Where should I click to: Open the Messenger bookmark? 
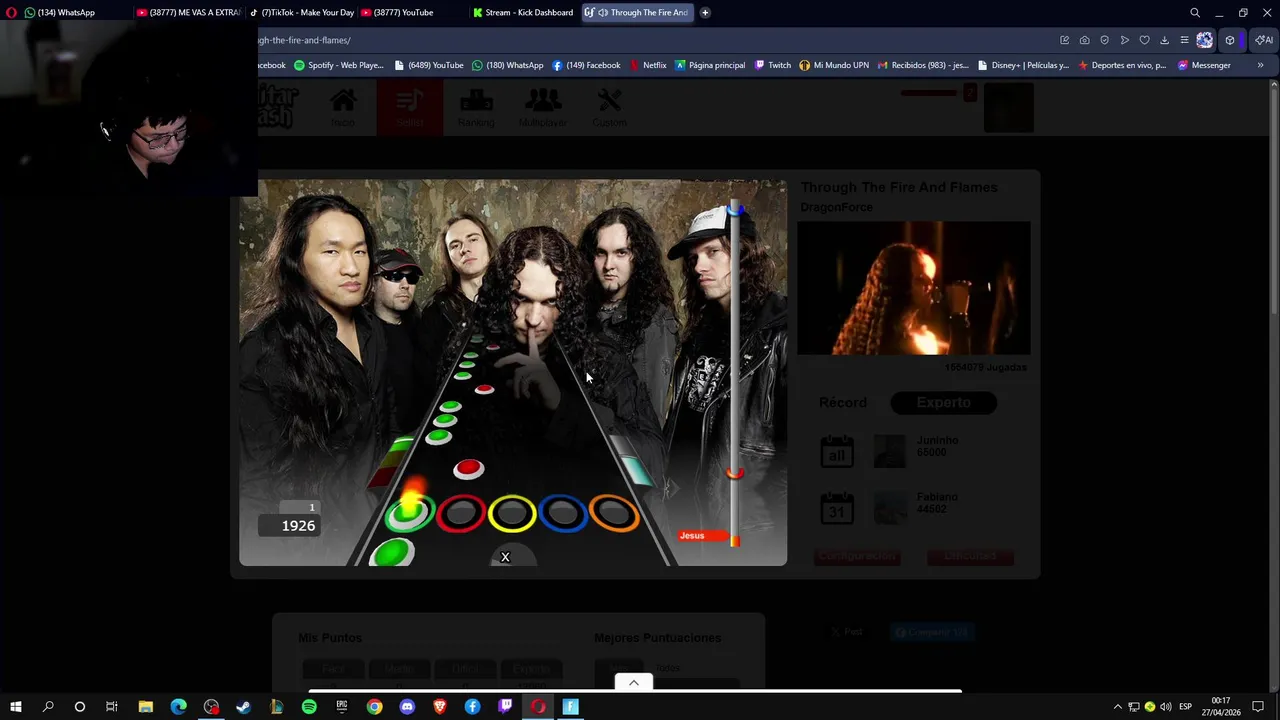[x=1204, y=65]
